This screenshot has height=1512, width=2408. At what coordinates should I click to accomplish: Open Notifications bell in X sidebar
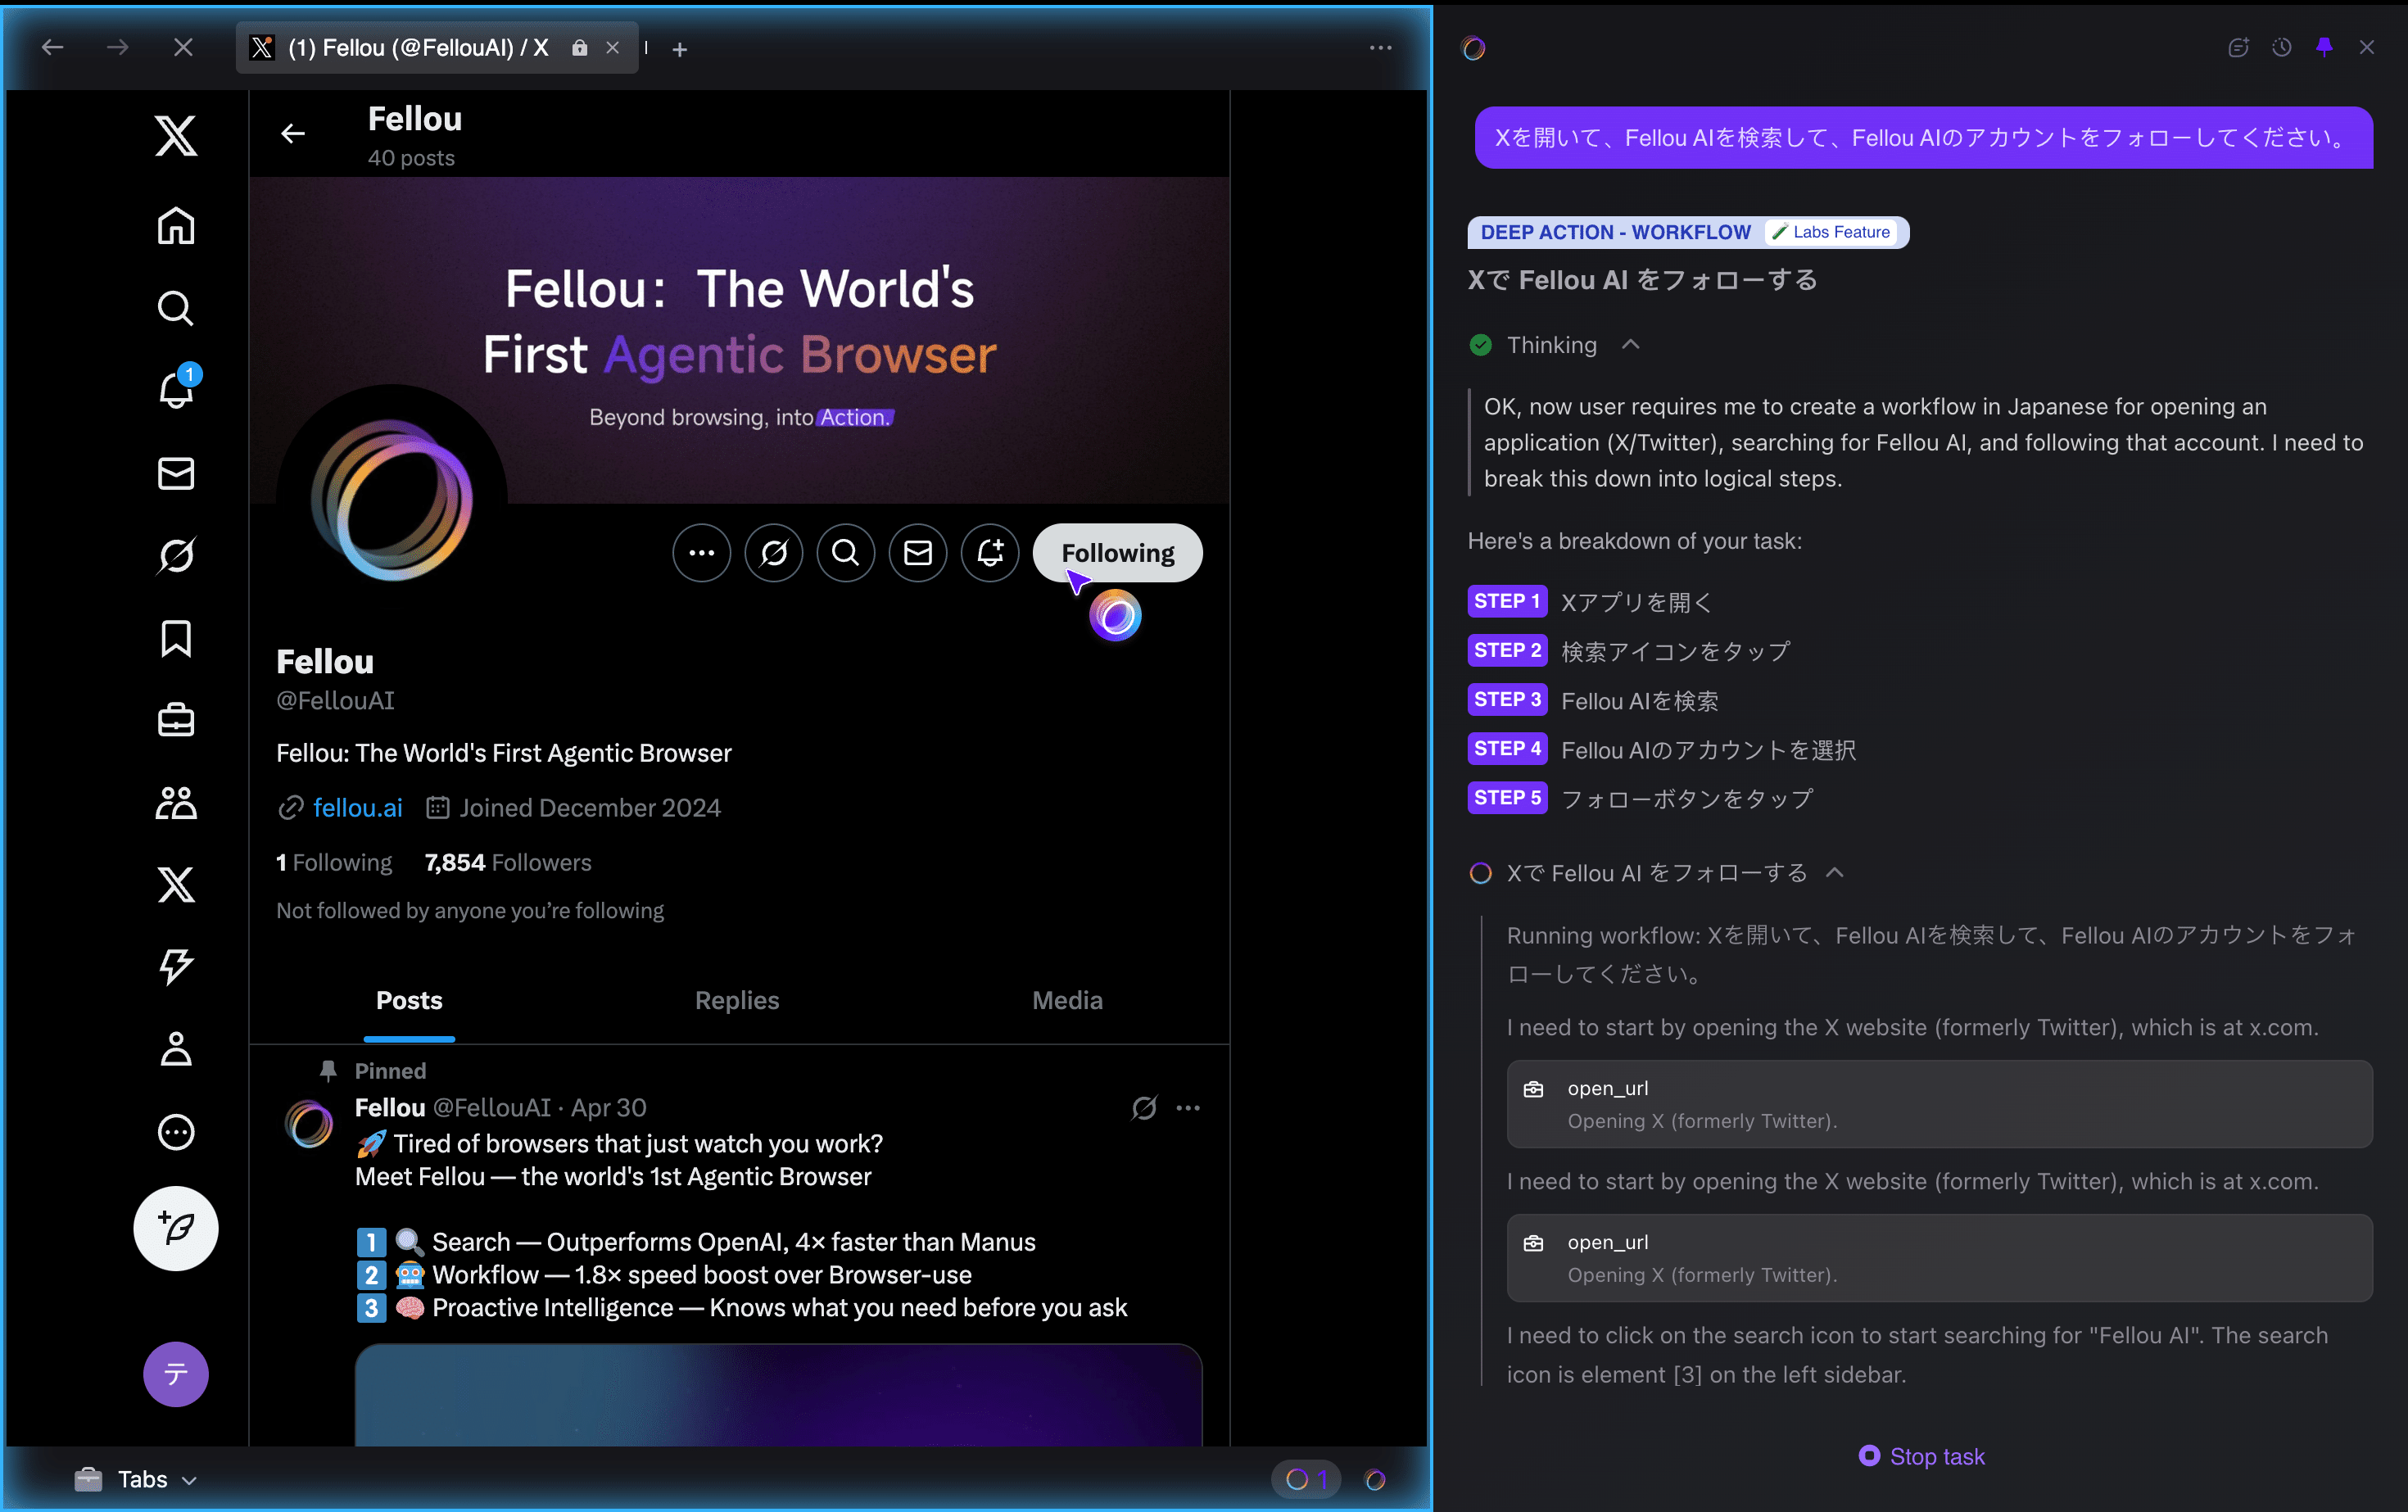coord(176,390)
